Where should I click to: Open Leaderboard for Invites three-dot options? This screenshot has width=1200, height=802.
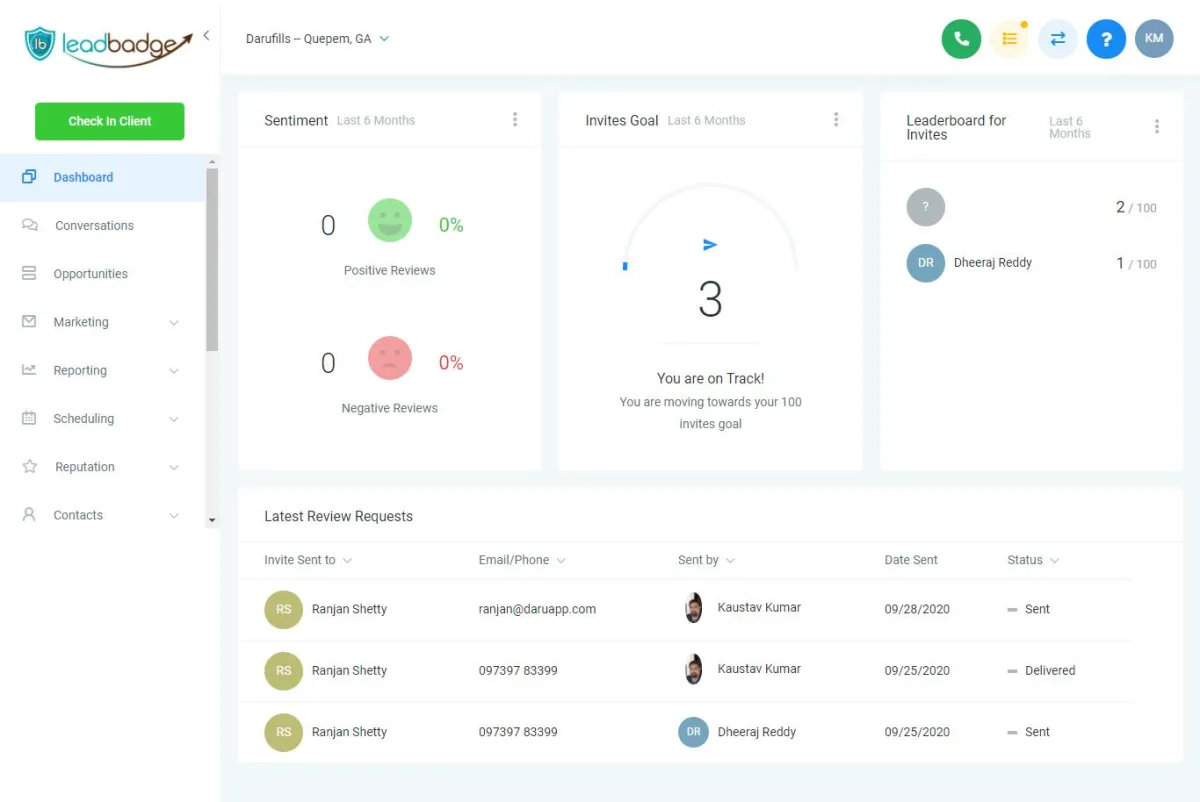pos(1157,127)
